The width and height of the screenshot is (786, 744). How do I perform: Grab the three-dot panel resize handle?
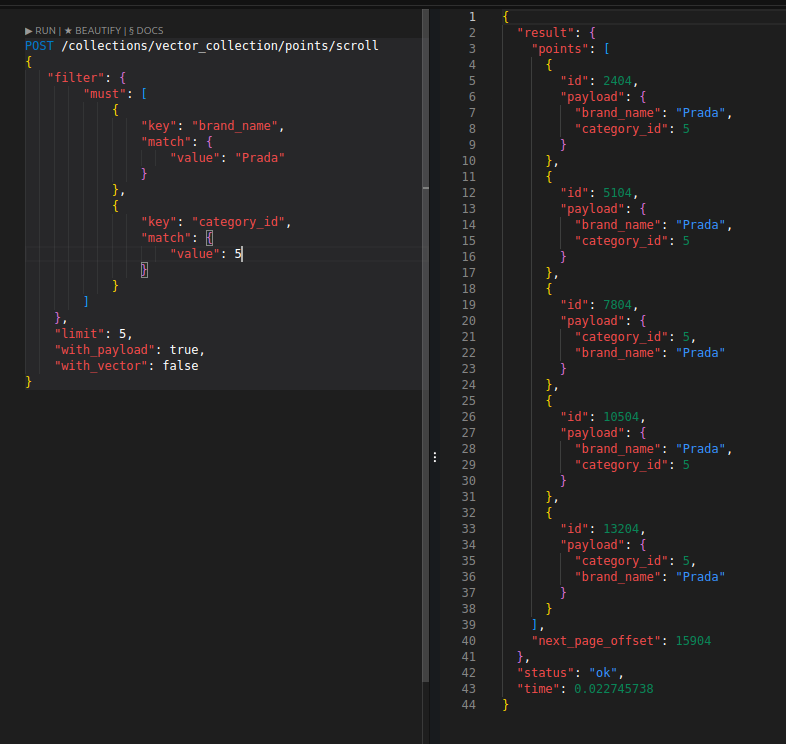[434, 456]
